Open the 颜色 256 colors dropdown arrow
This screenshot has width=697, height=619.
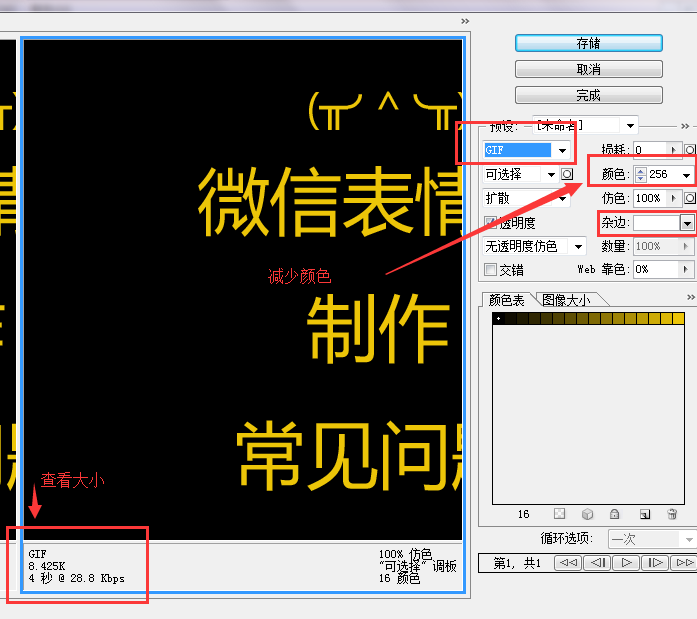(x=686, y=175)
